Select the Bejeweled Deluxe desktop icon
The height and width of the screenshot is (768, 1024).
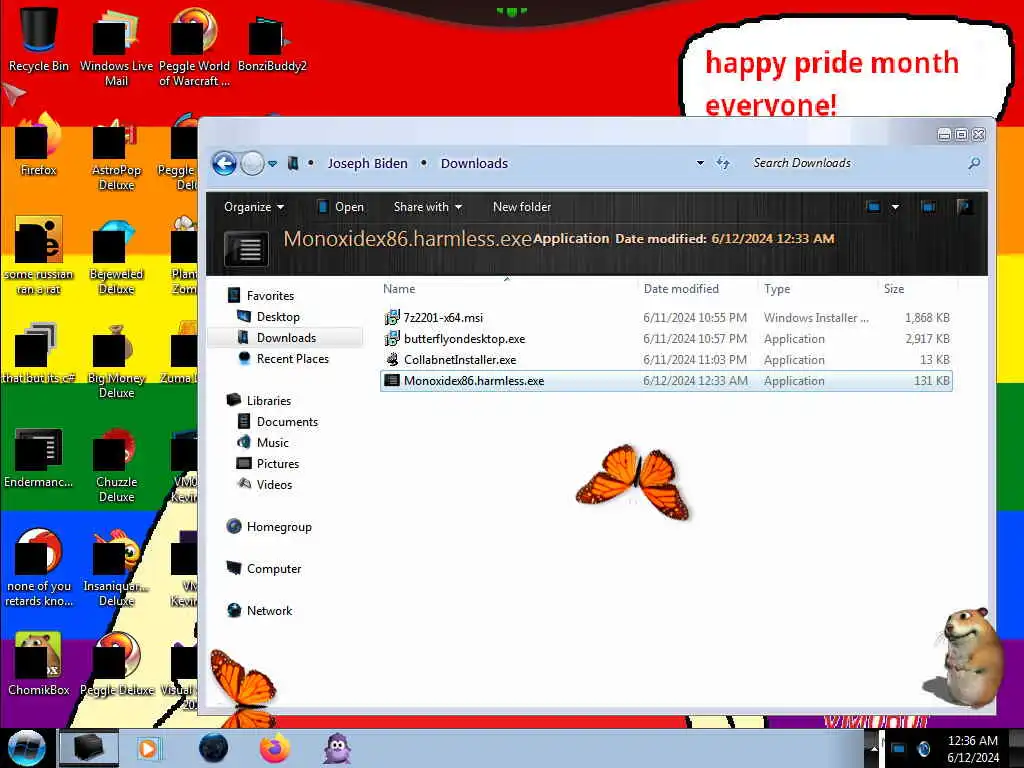coord(116,257)
